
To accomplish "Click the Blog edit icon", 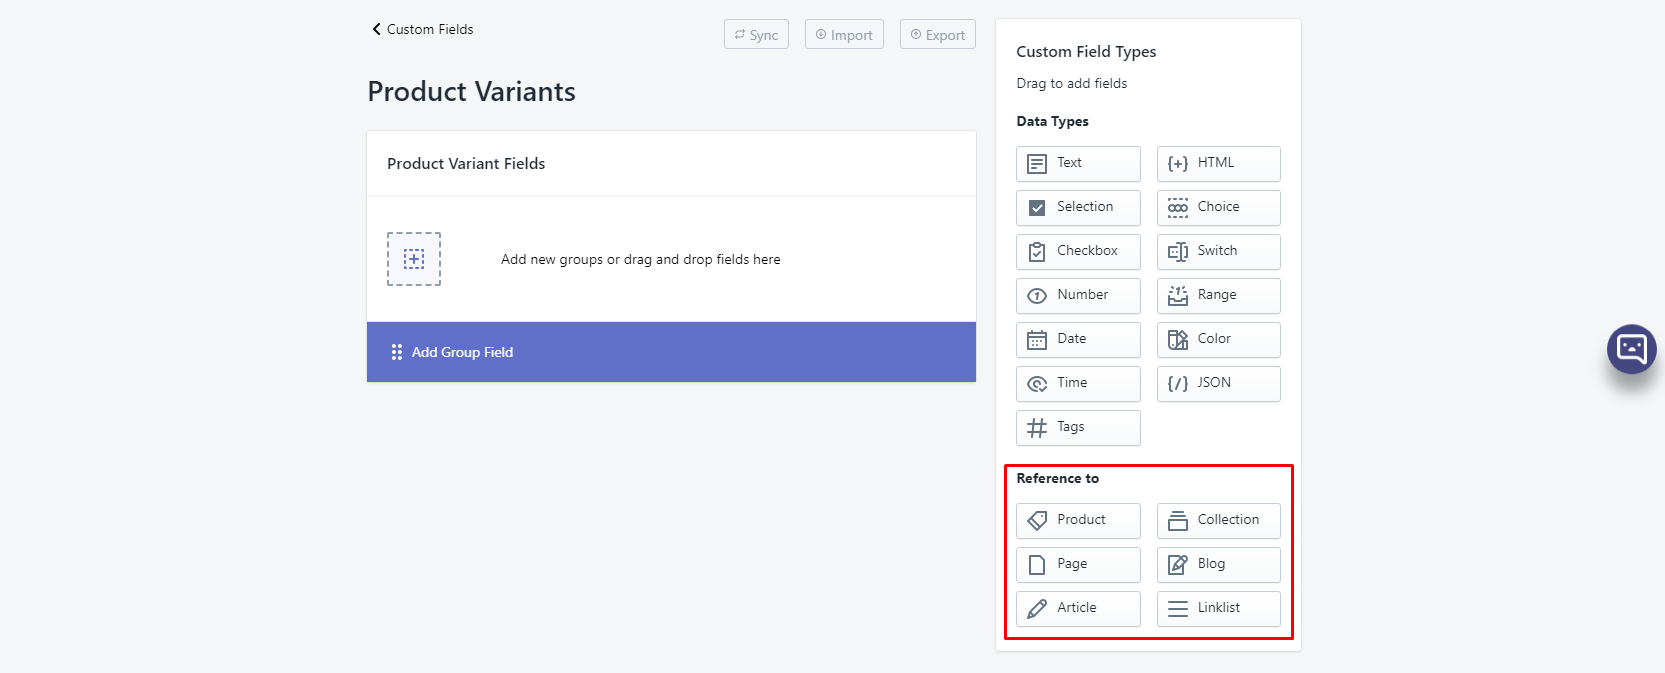I will (1178, 564).
